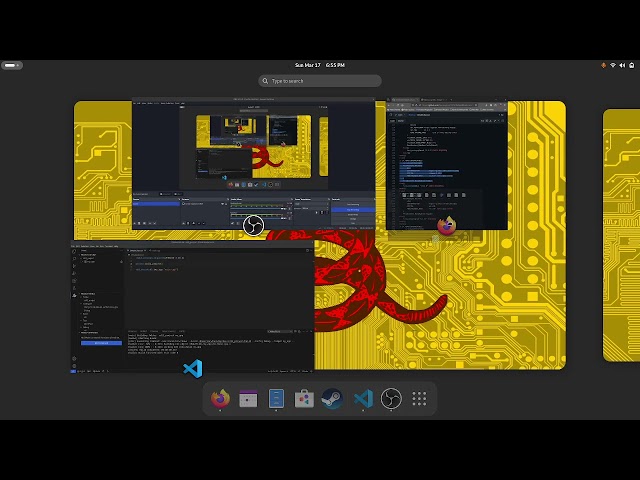Open a new tab in Firefox

451,100
